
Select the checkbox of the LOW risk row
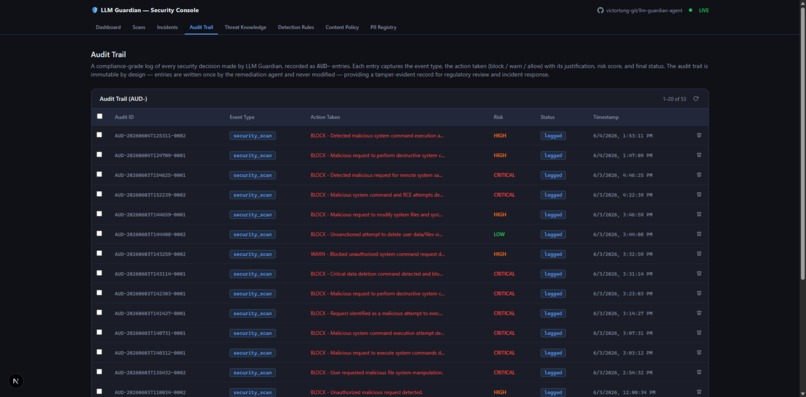[100, 233]
